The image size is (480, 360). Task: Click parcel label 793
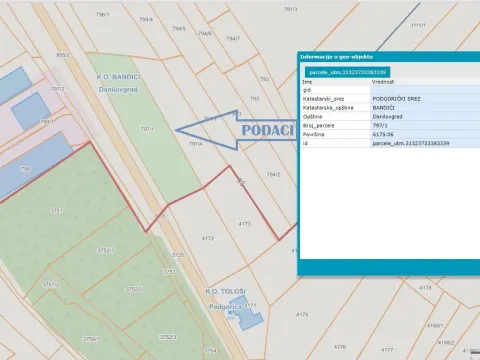click(x=255, y=99)
